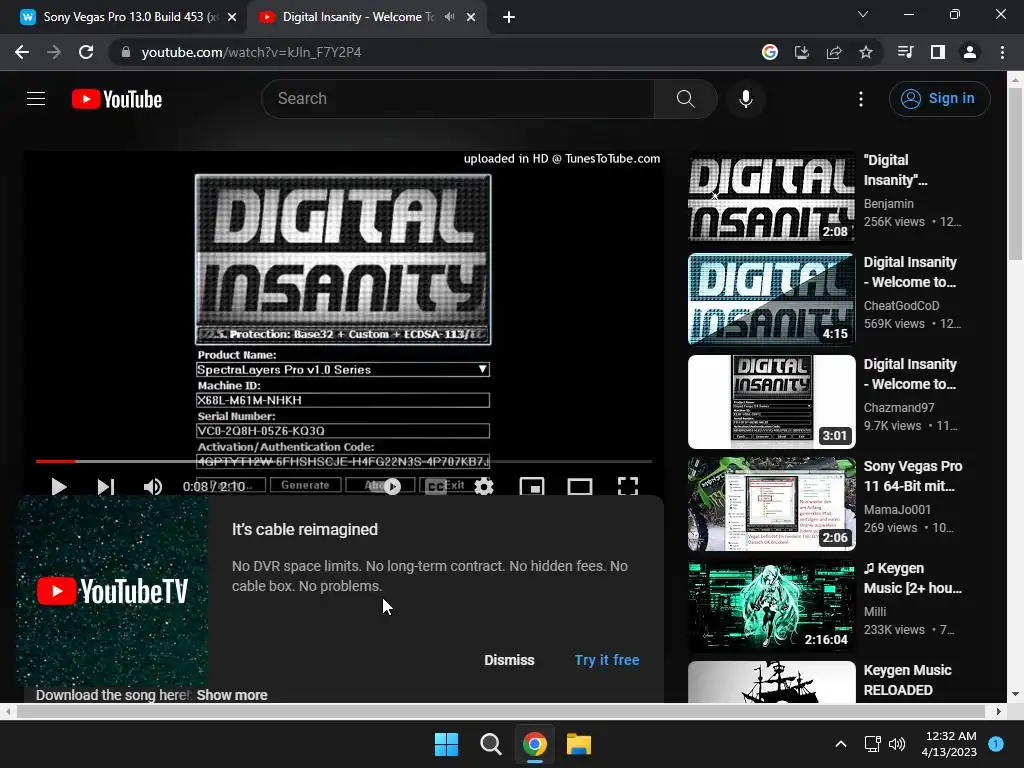Skip to the next video

pyautogui.click(x=106, y=487)
